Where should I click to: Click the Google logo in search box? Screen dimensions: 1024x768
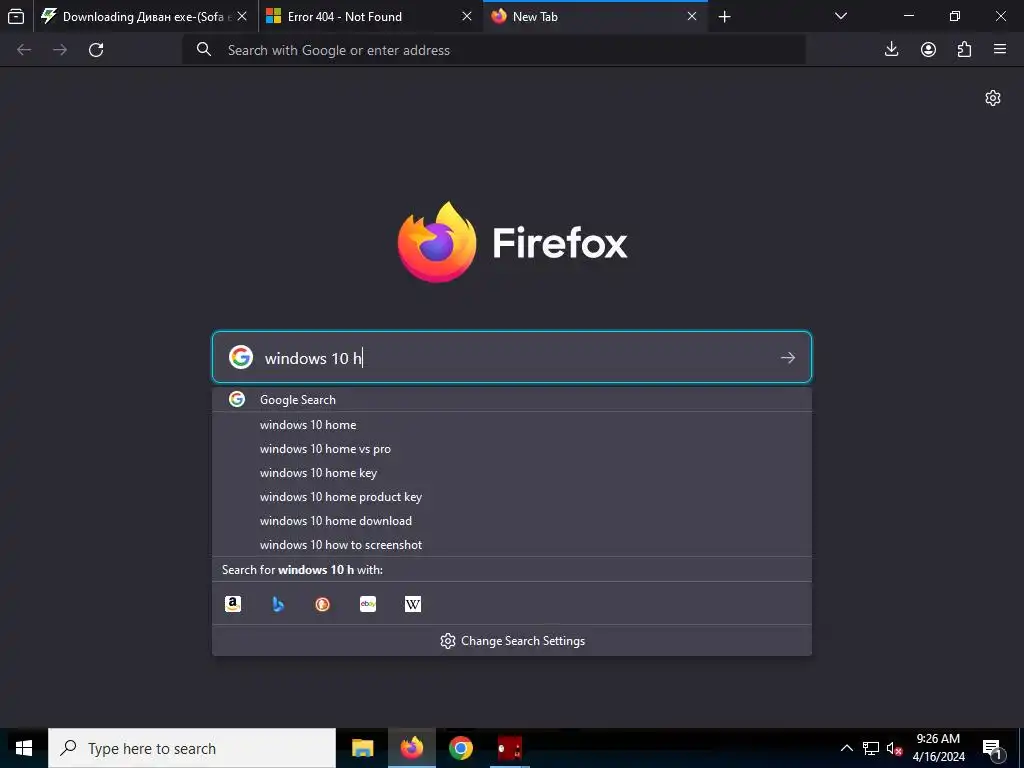[x=241, y=357]
